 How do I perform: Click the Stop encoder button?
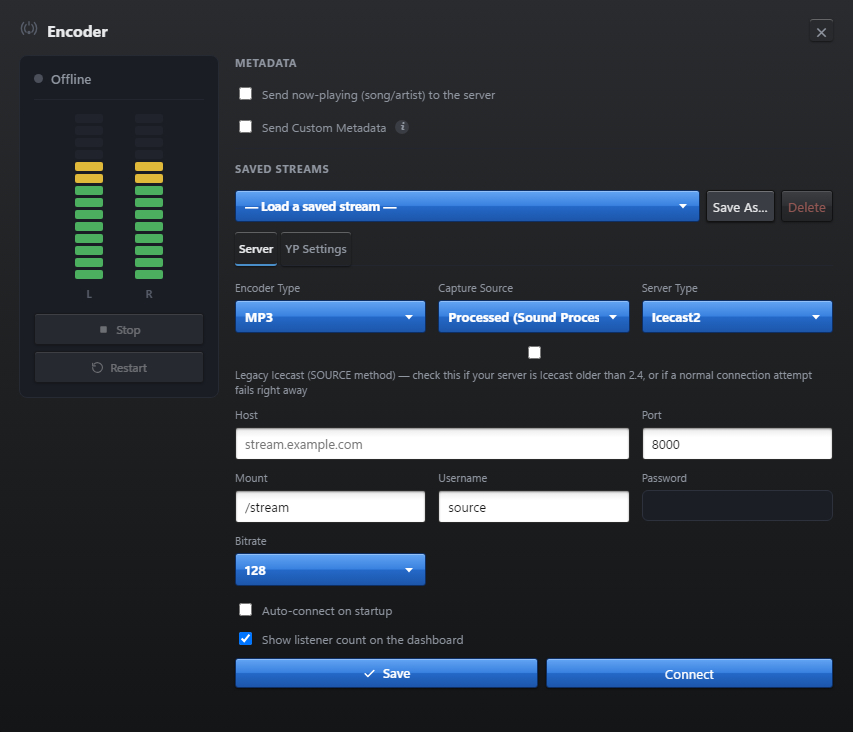[119, 330]
